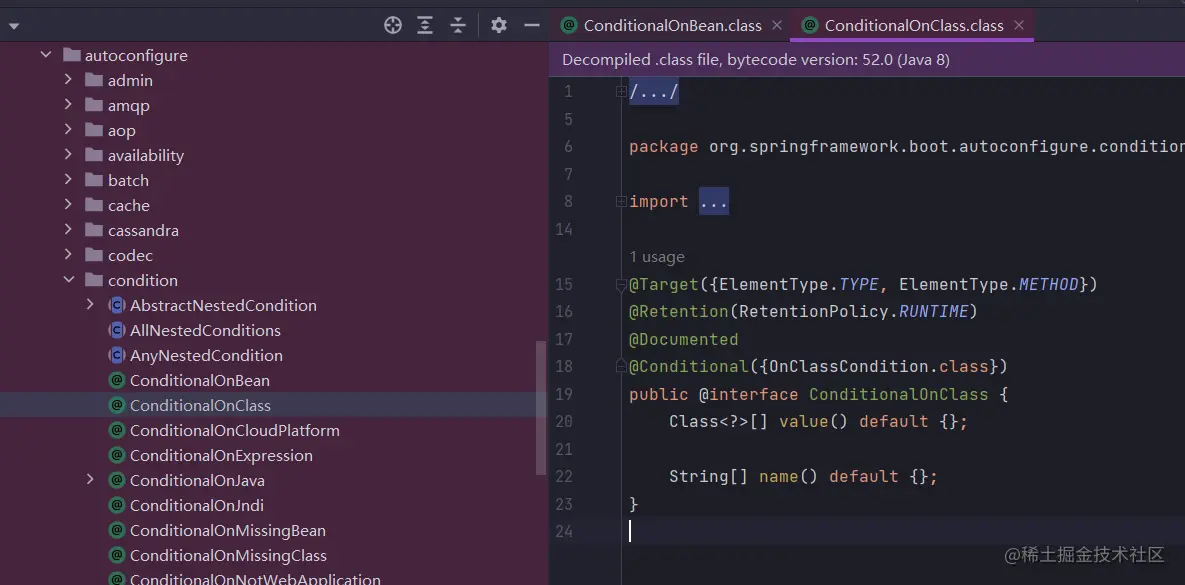This screenshot has height=585, width=1185.
Task: Switch to ConditionalOnBean.class tab
Action: tap(673, 26)
